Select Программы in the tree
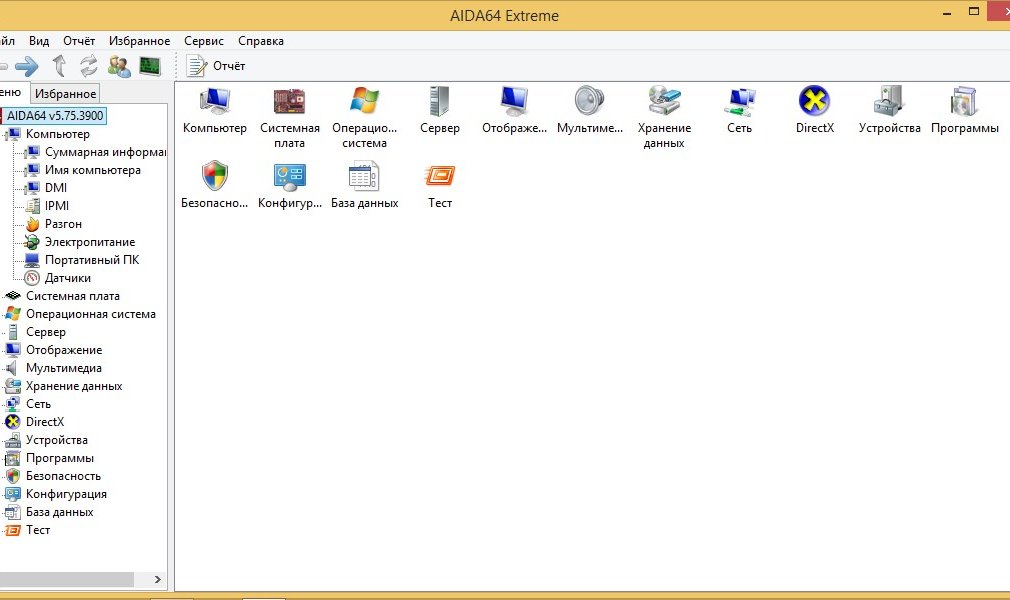Viewport: 1010px width, 600px height. [x=60, y=458]
